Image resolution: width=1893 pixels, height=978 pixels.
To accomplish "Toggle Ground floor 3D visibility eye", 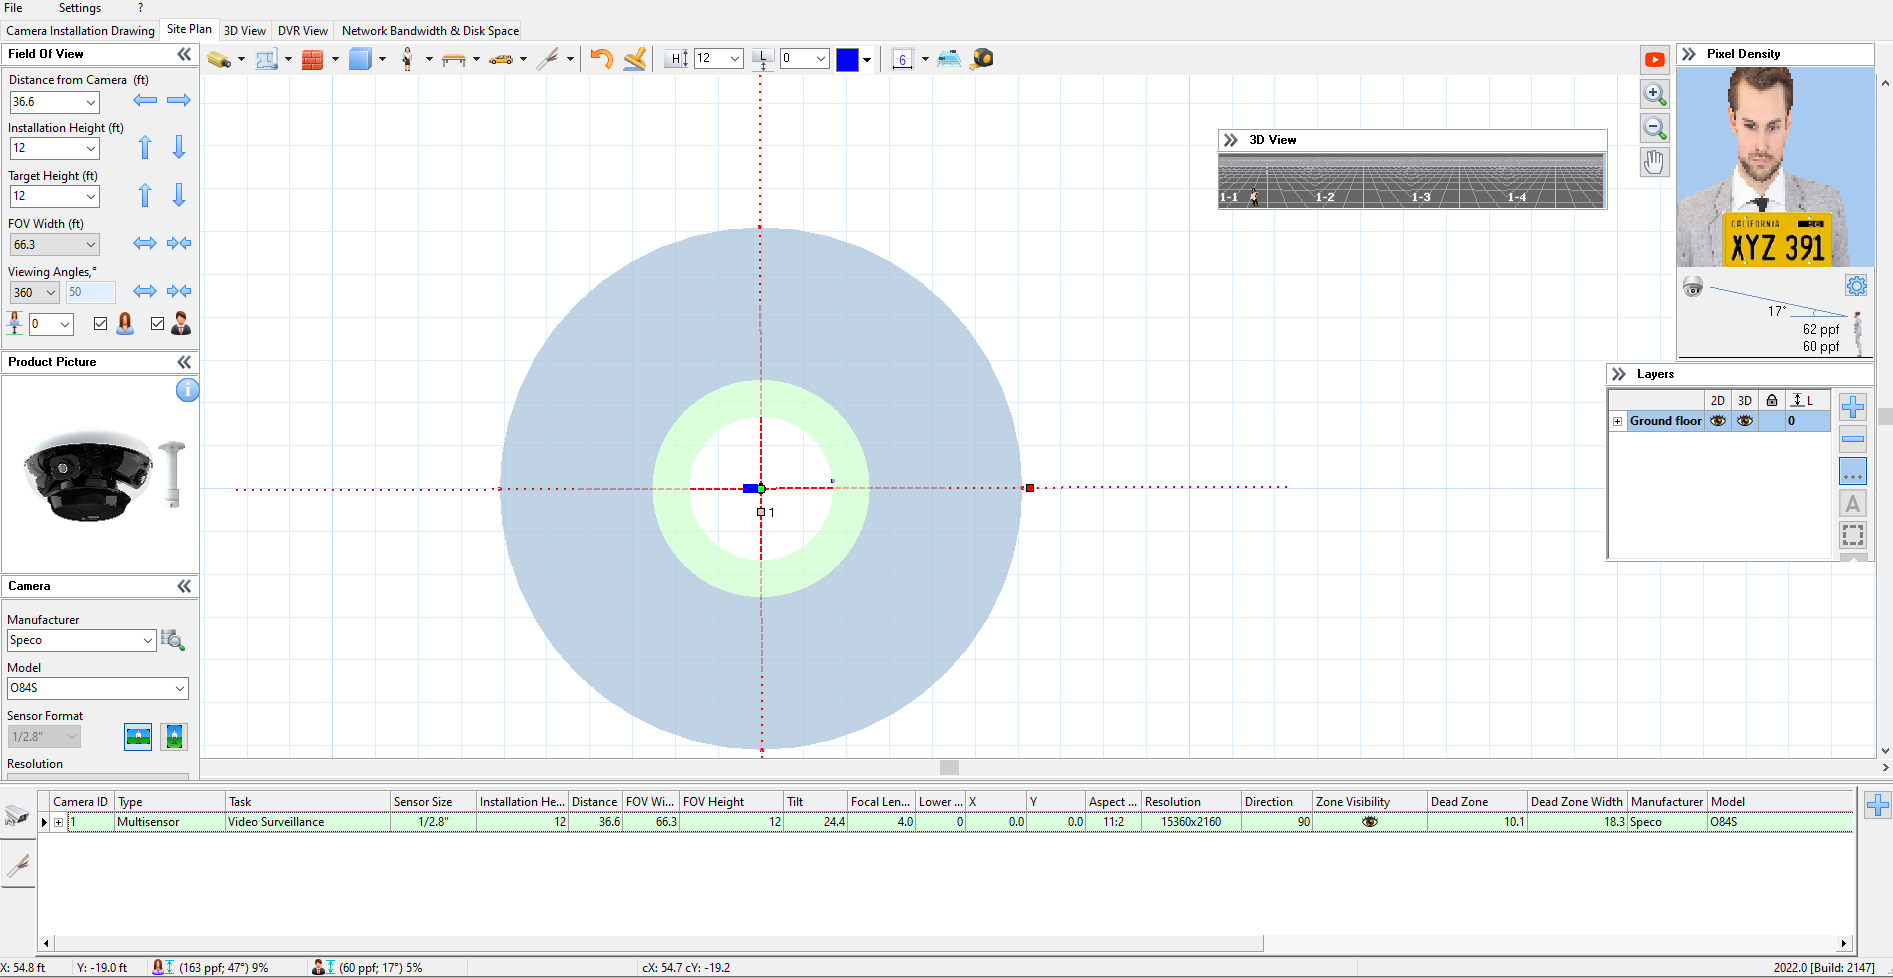I will (1745, 421).
